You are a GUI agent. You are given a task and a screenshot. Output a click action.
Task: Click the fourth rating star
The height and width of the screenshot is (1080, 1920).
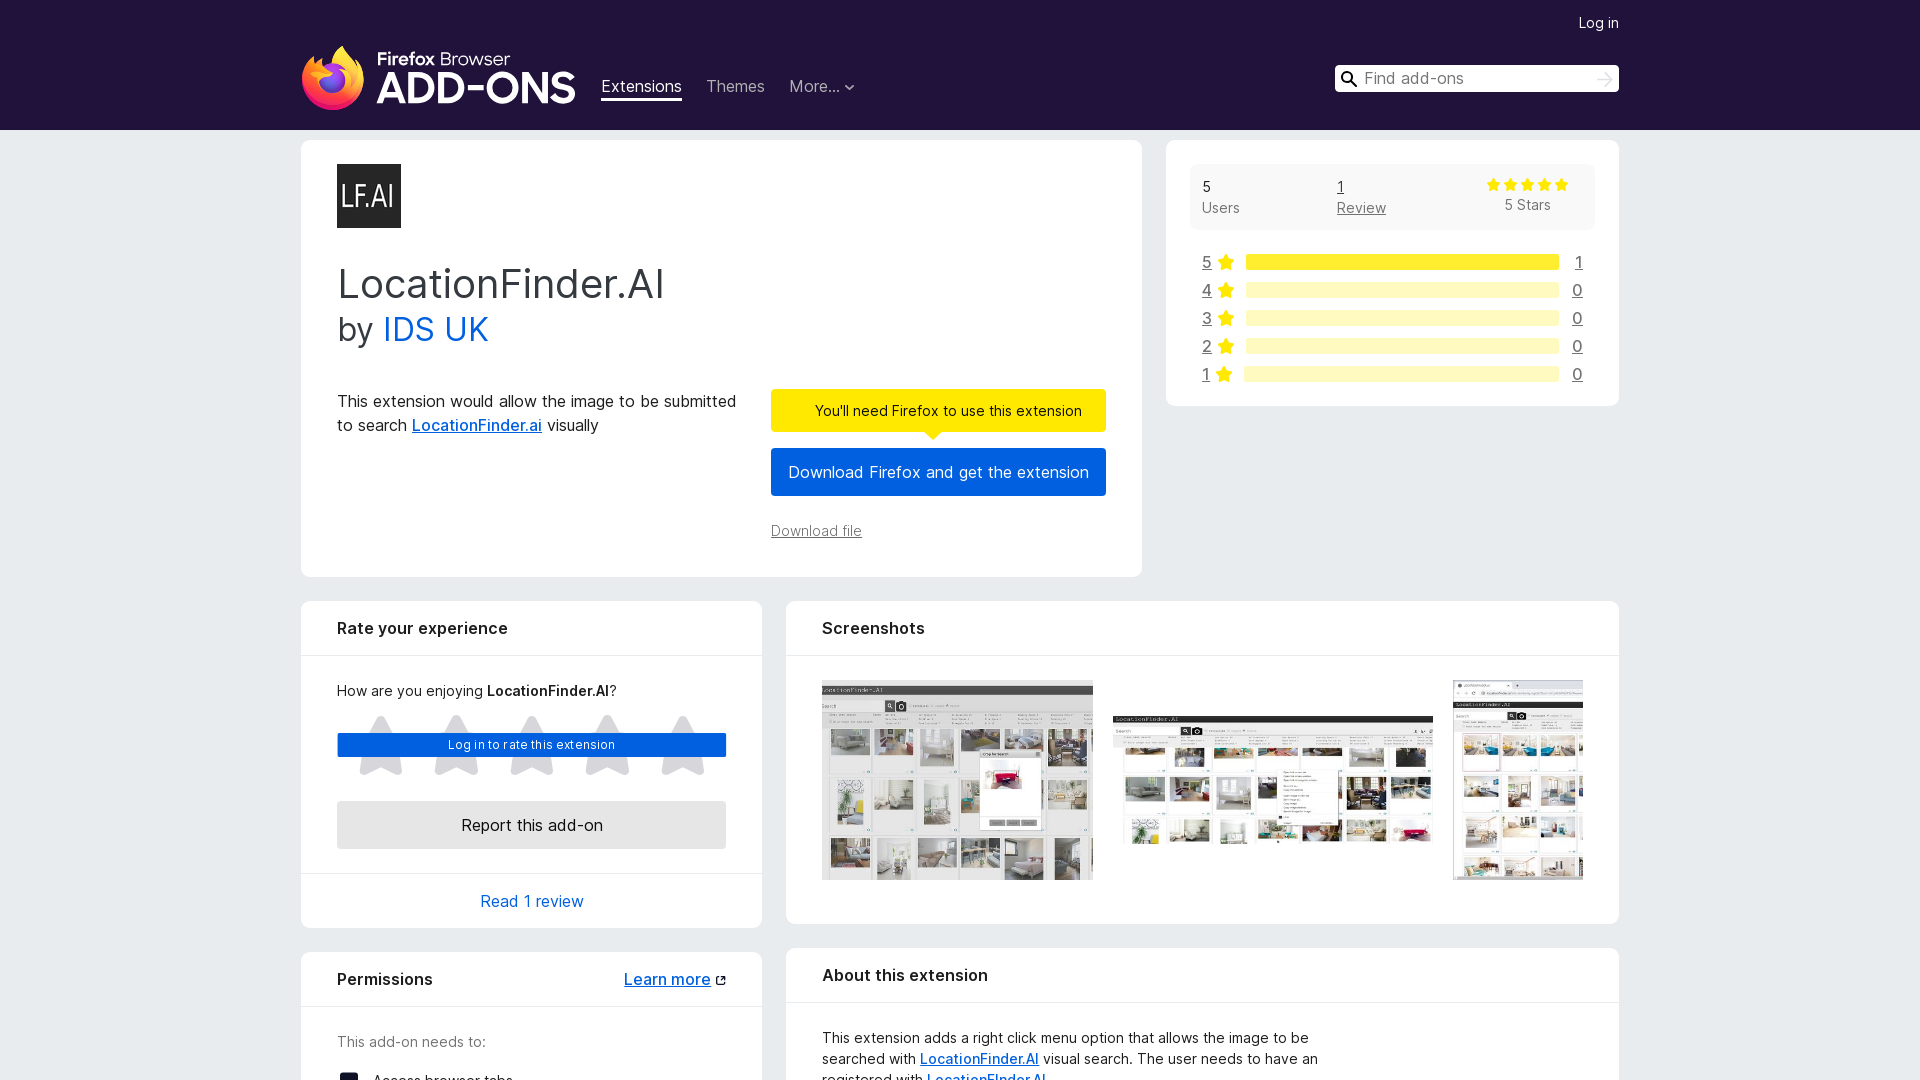pos(607,745)
